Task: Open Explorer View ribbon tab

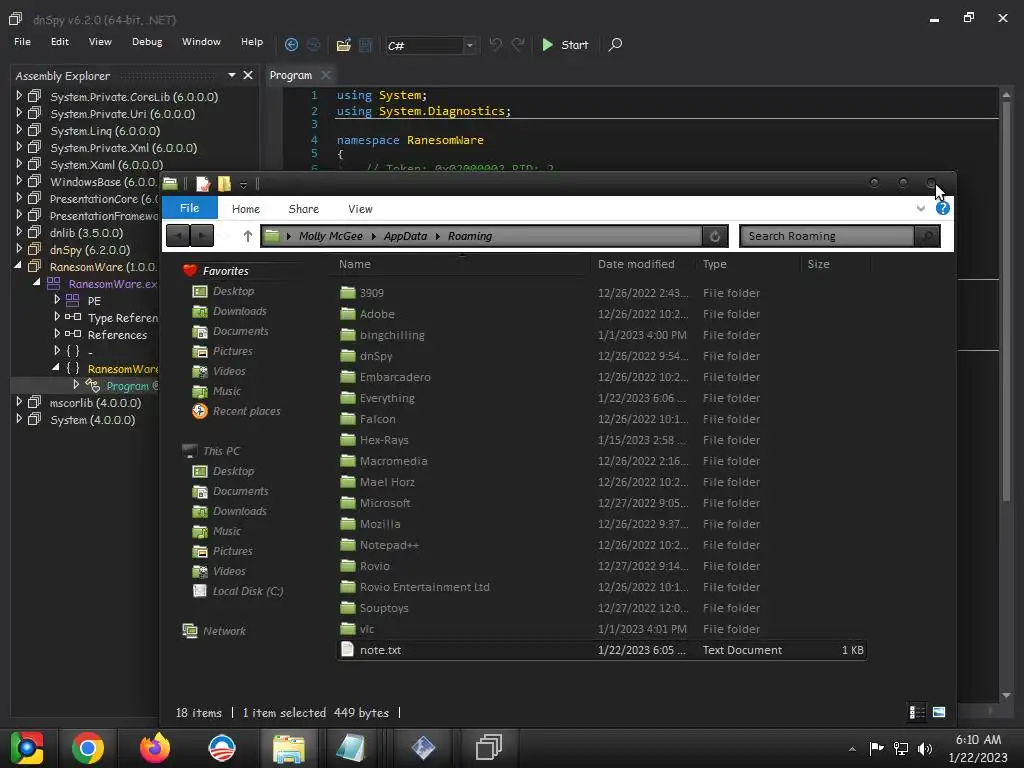Action: 360,209
